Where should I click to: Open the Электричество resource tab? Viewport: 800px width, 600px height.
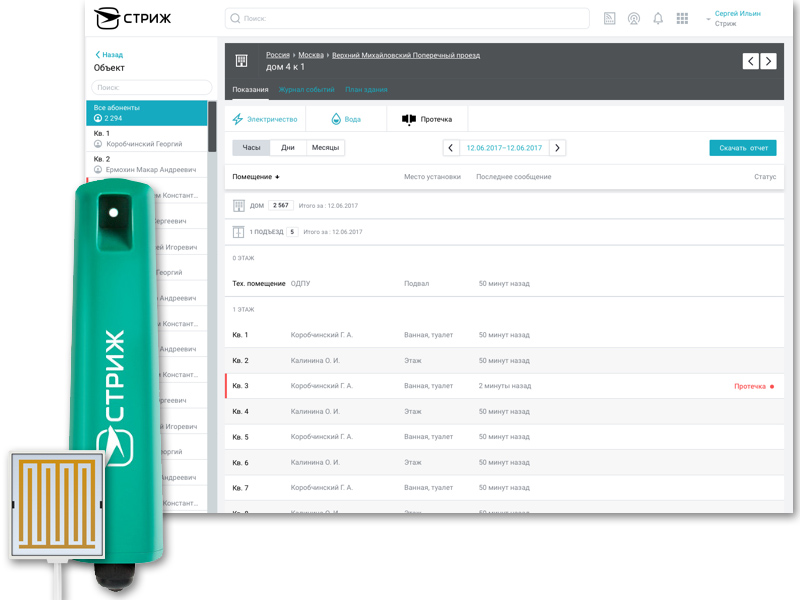tap(265, 119)
